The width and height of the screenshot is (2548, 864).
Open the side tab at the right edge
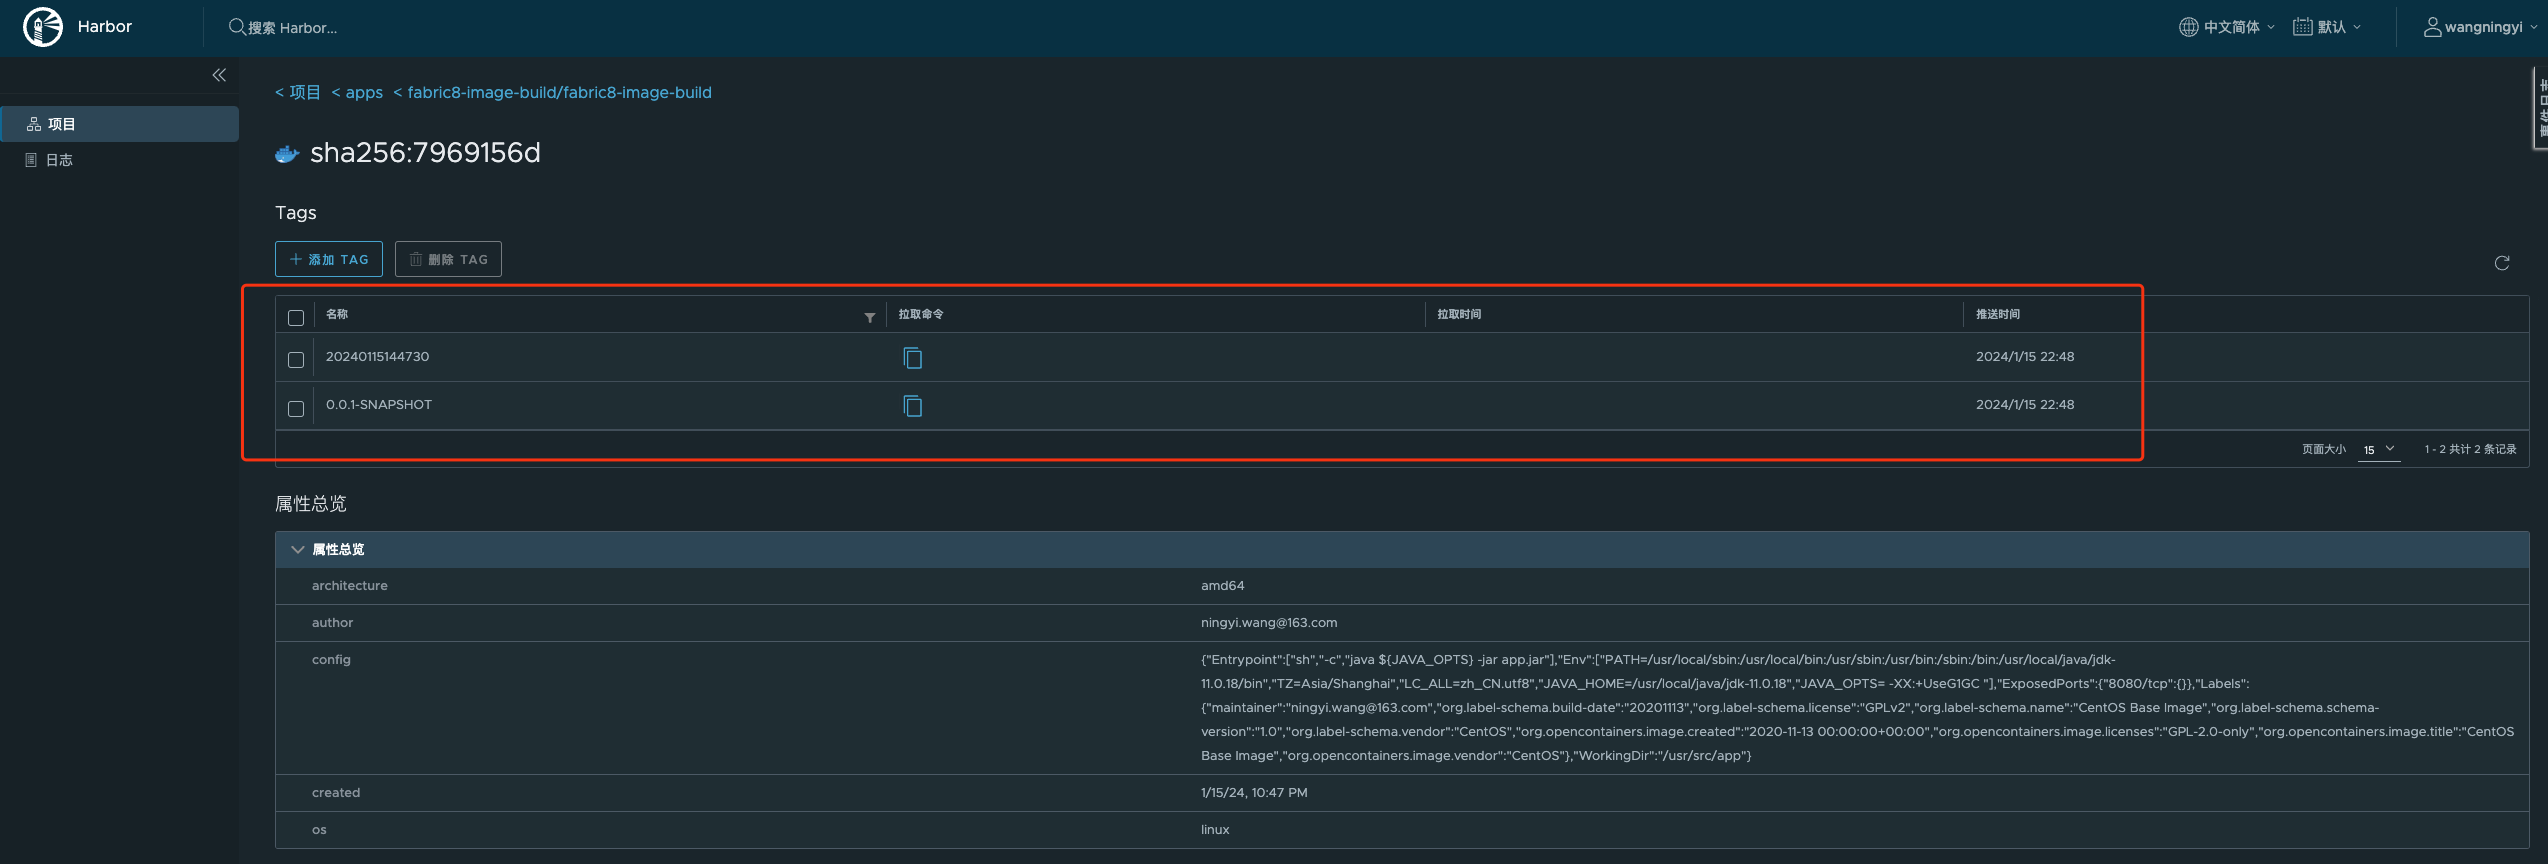[x=2540, y=108]
